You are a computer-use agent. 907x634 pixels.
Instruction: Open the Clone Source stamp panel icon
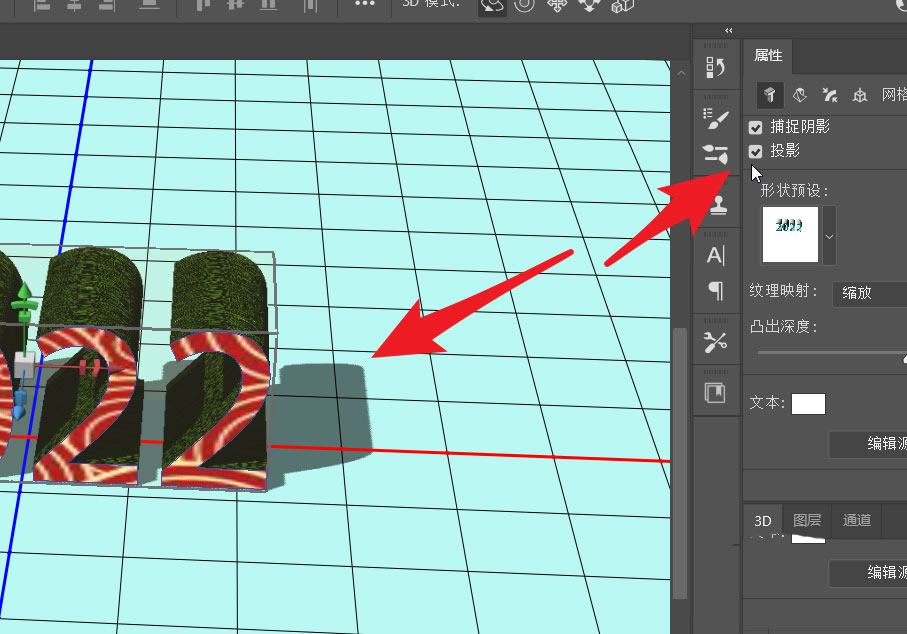tap(716, 205)
